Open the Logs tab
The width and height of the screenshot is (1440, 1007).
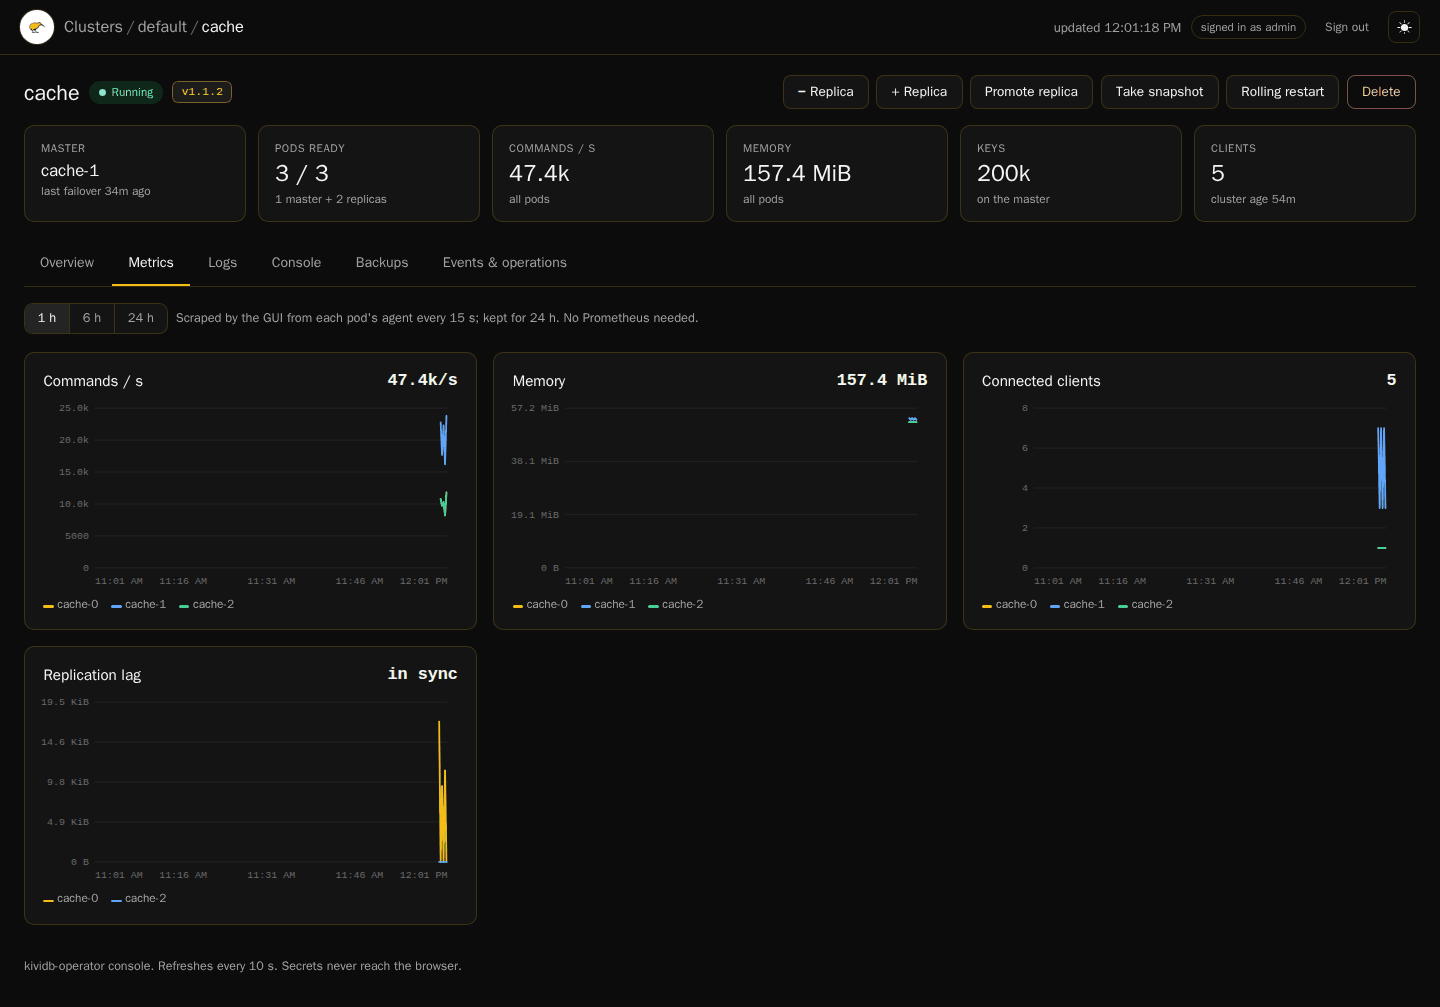[222, 263]
